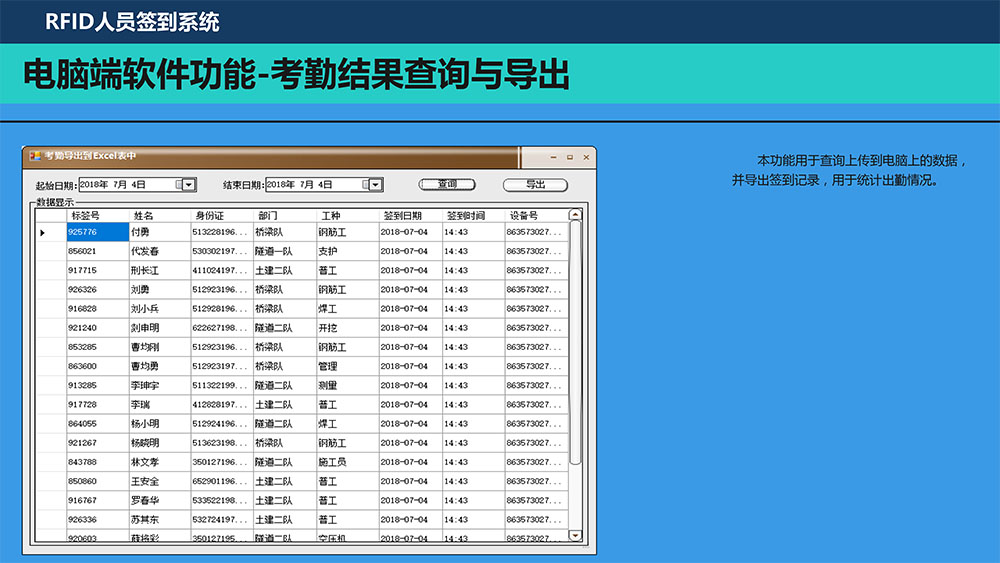Maximize the 考勤导出到Excel表中 window
This screenshot has height=563, width=1000.
click(x=569, y=157)
